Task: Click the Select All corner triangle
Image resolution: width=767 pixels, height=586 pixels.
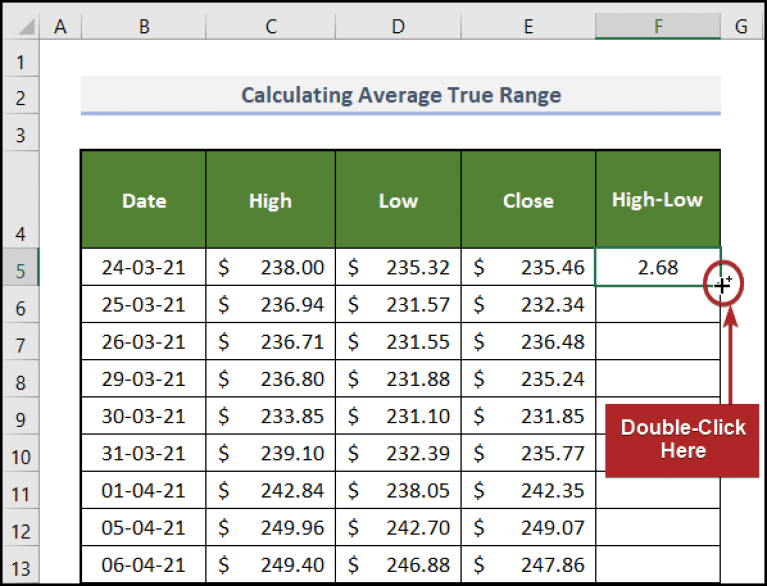Action: 26,27
